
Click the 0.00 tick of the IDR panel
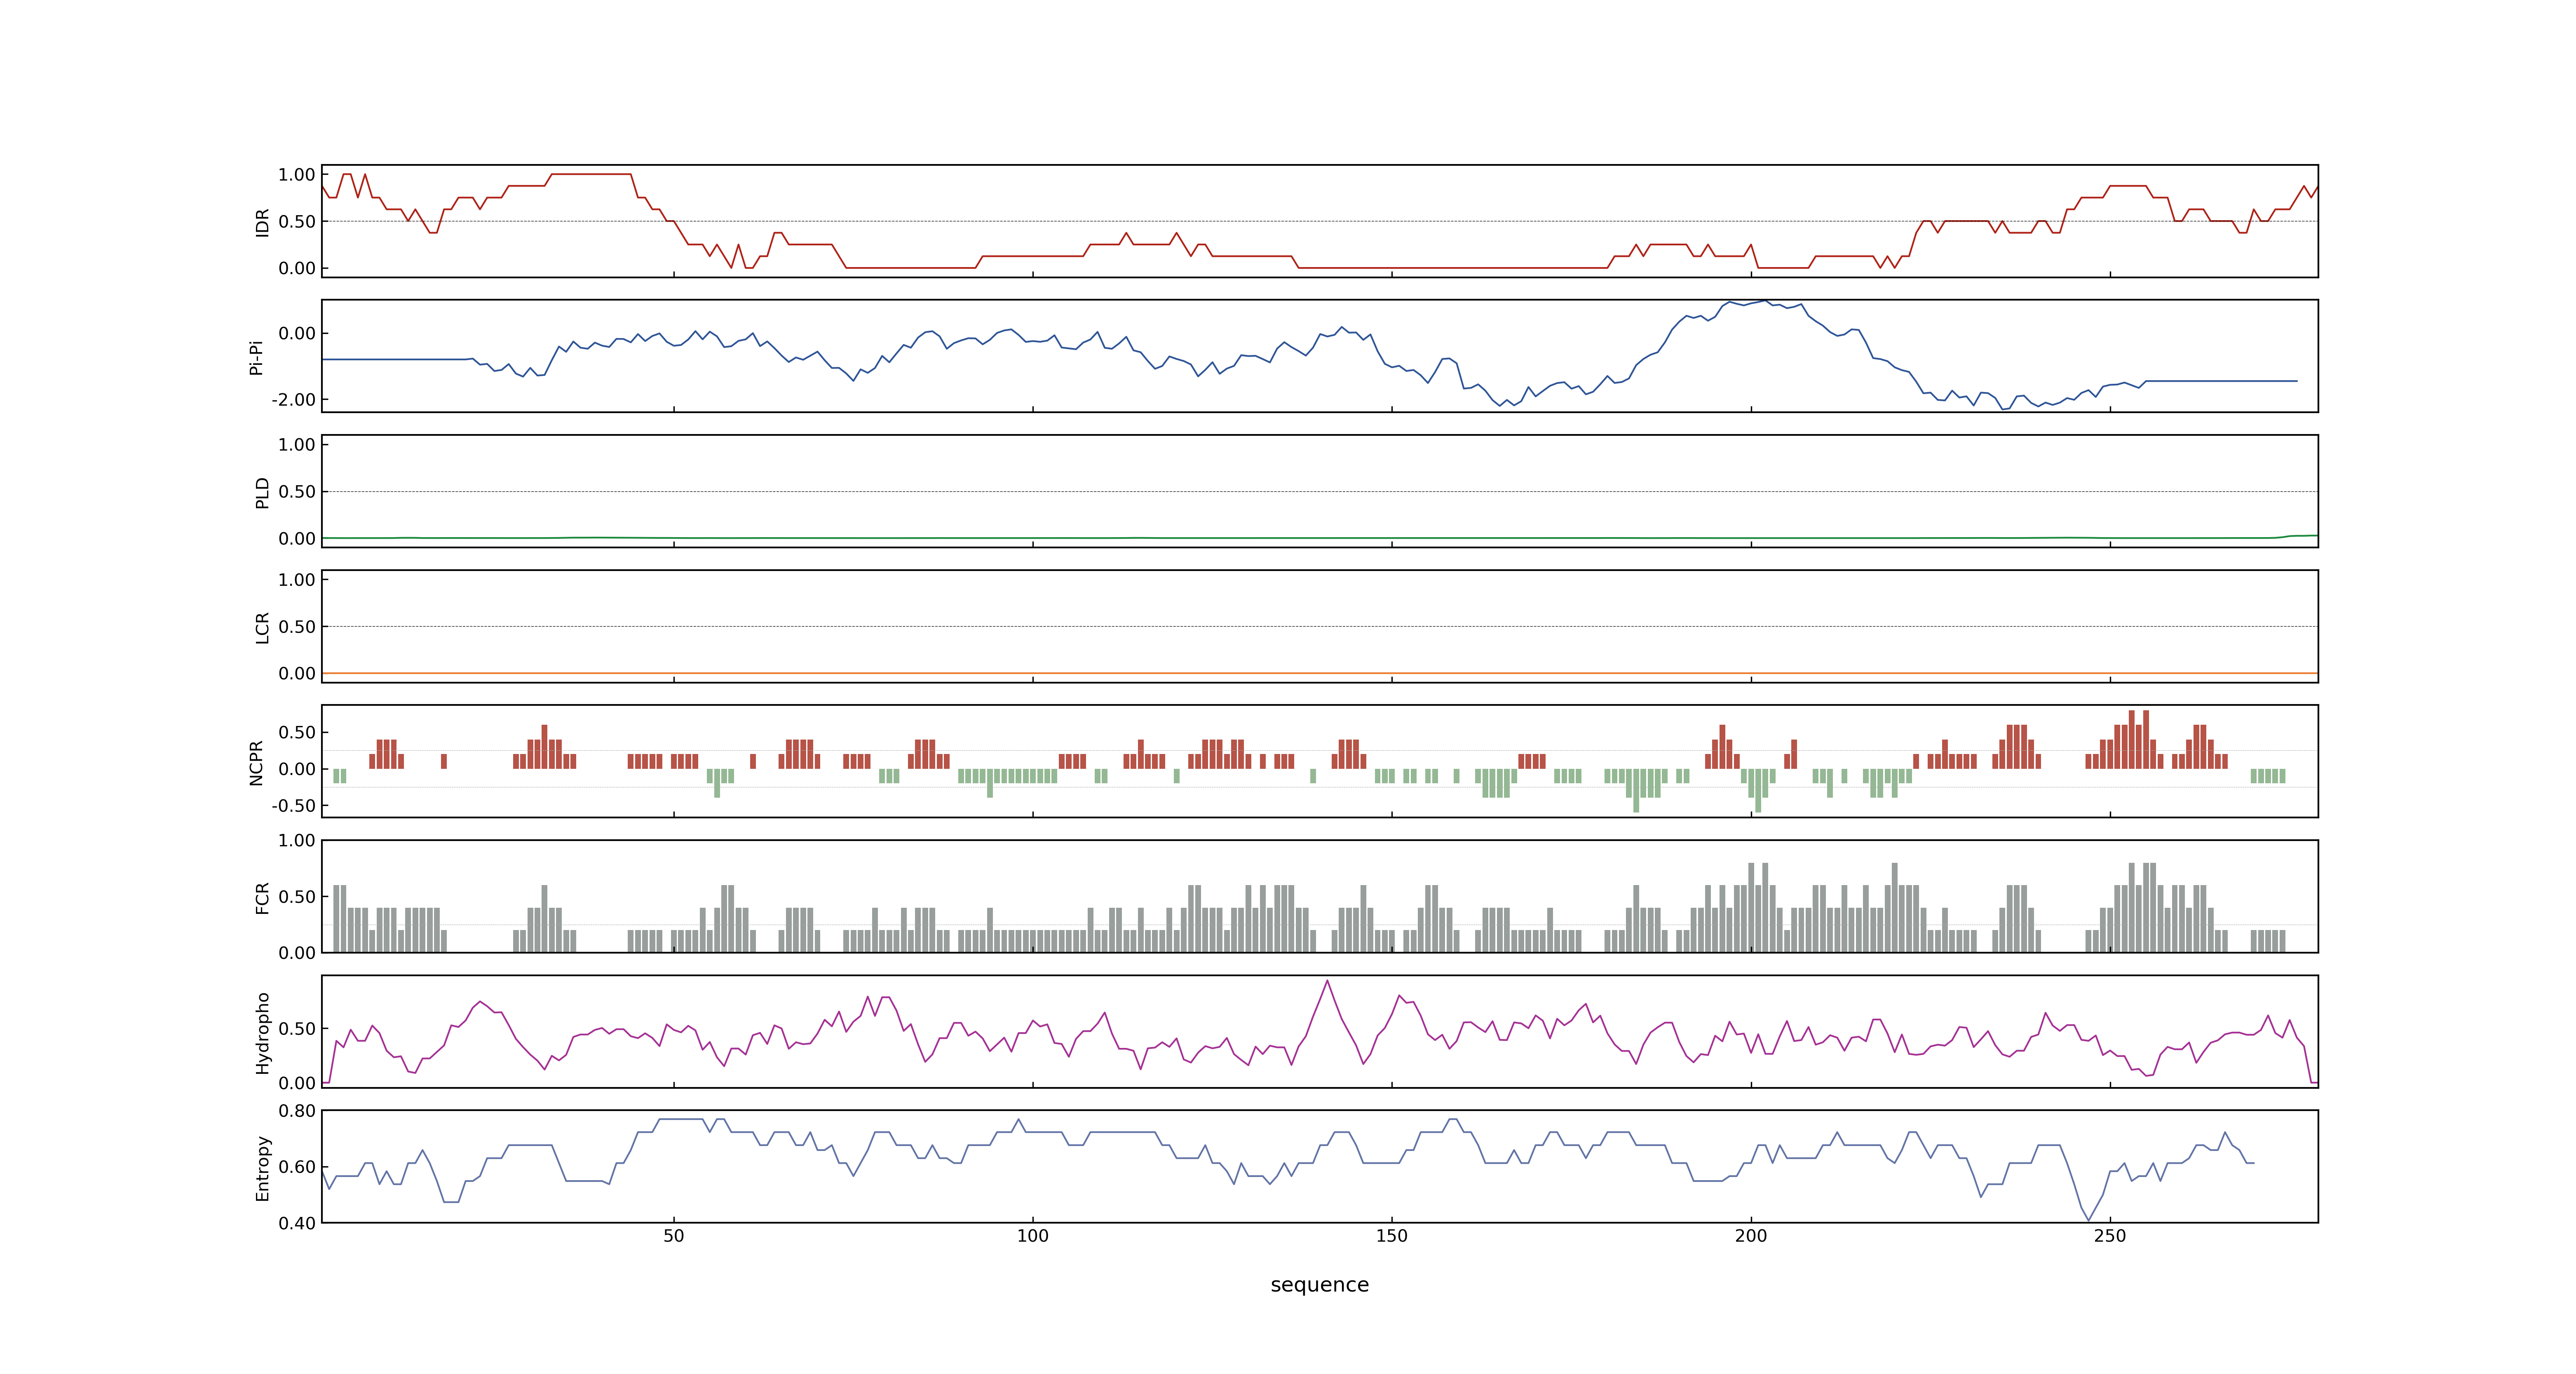pyautogui.click(x=297, y=268)
